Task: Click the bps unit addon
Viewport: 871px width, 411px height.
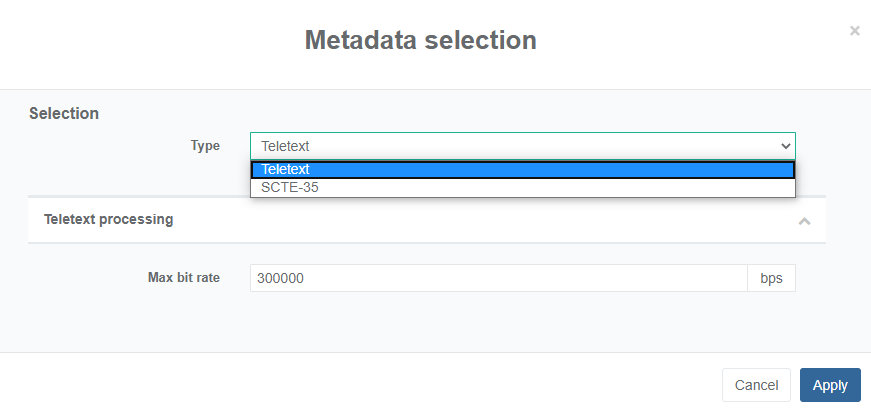Action: [x=771, y=278]
